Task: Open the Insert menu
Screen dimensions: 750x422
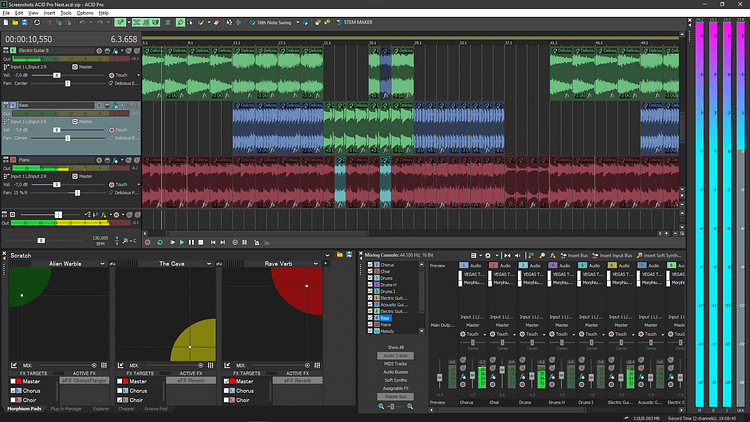Action: click(49, 13)
